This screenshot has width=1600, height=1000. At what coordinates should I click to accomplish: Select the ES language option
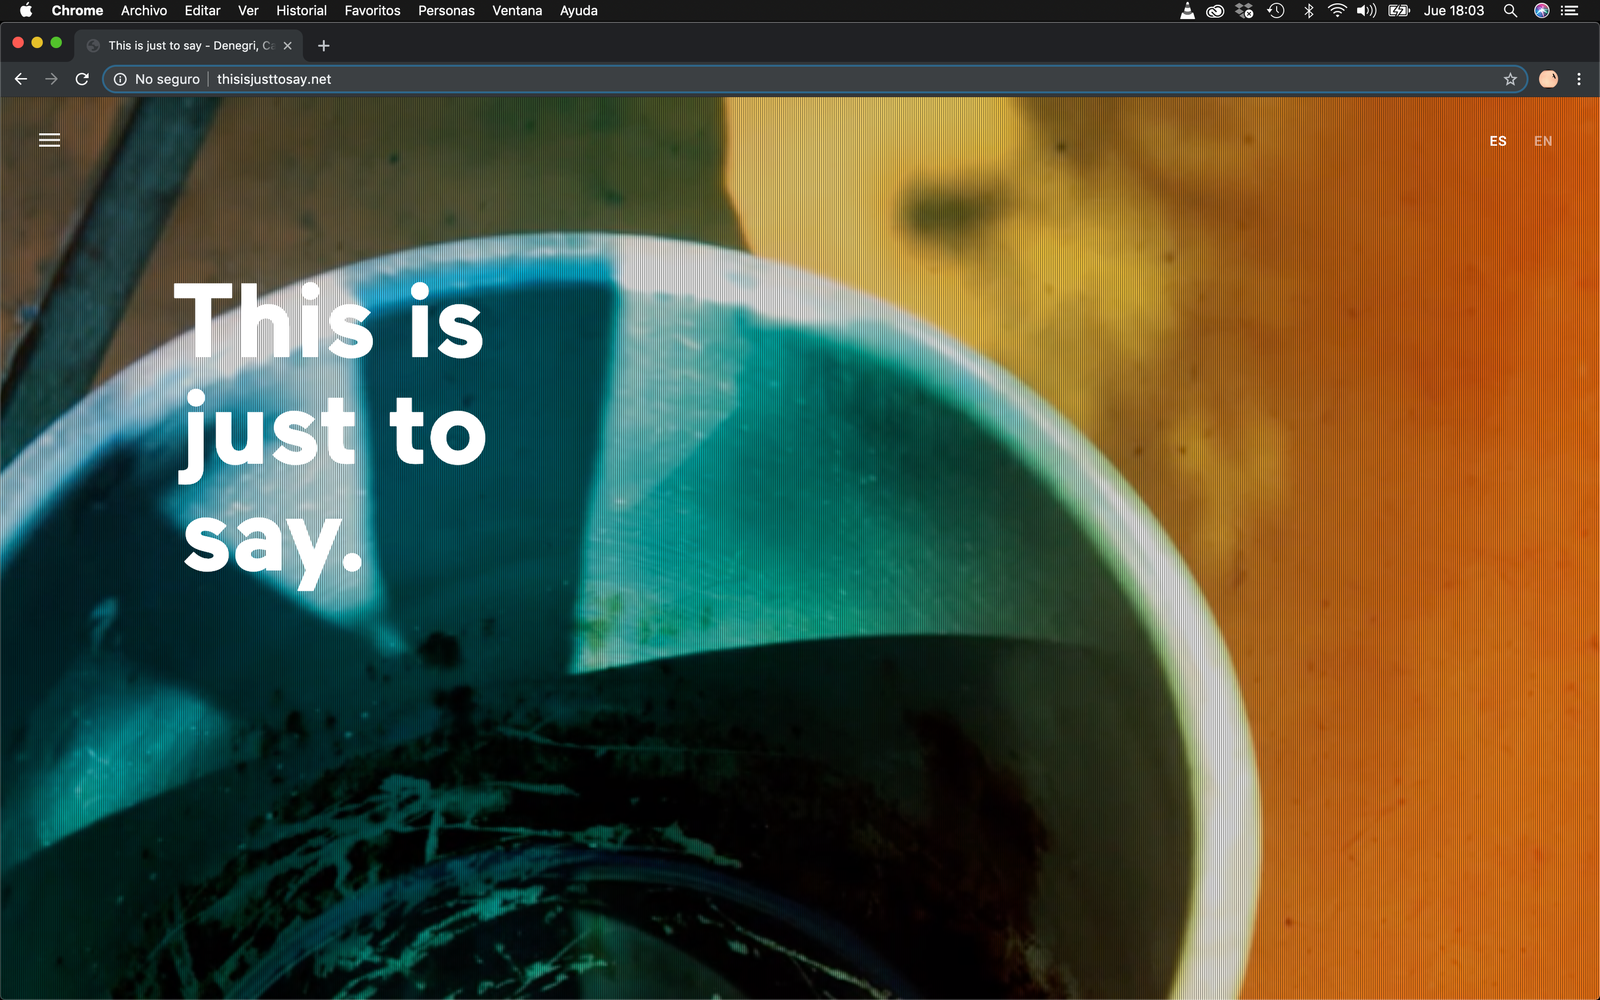pyautogui.click(x=1497, y=141)
